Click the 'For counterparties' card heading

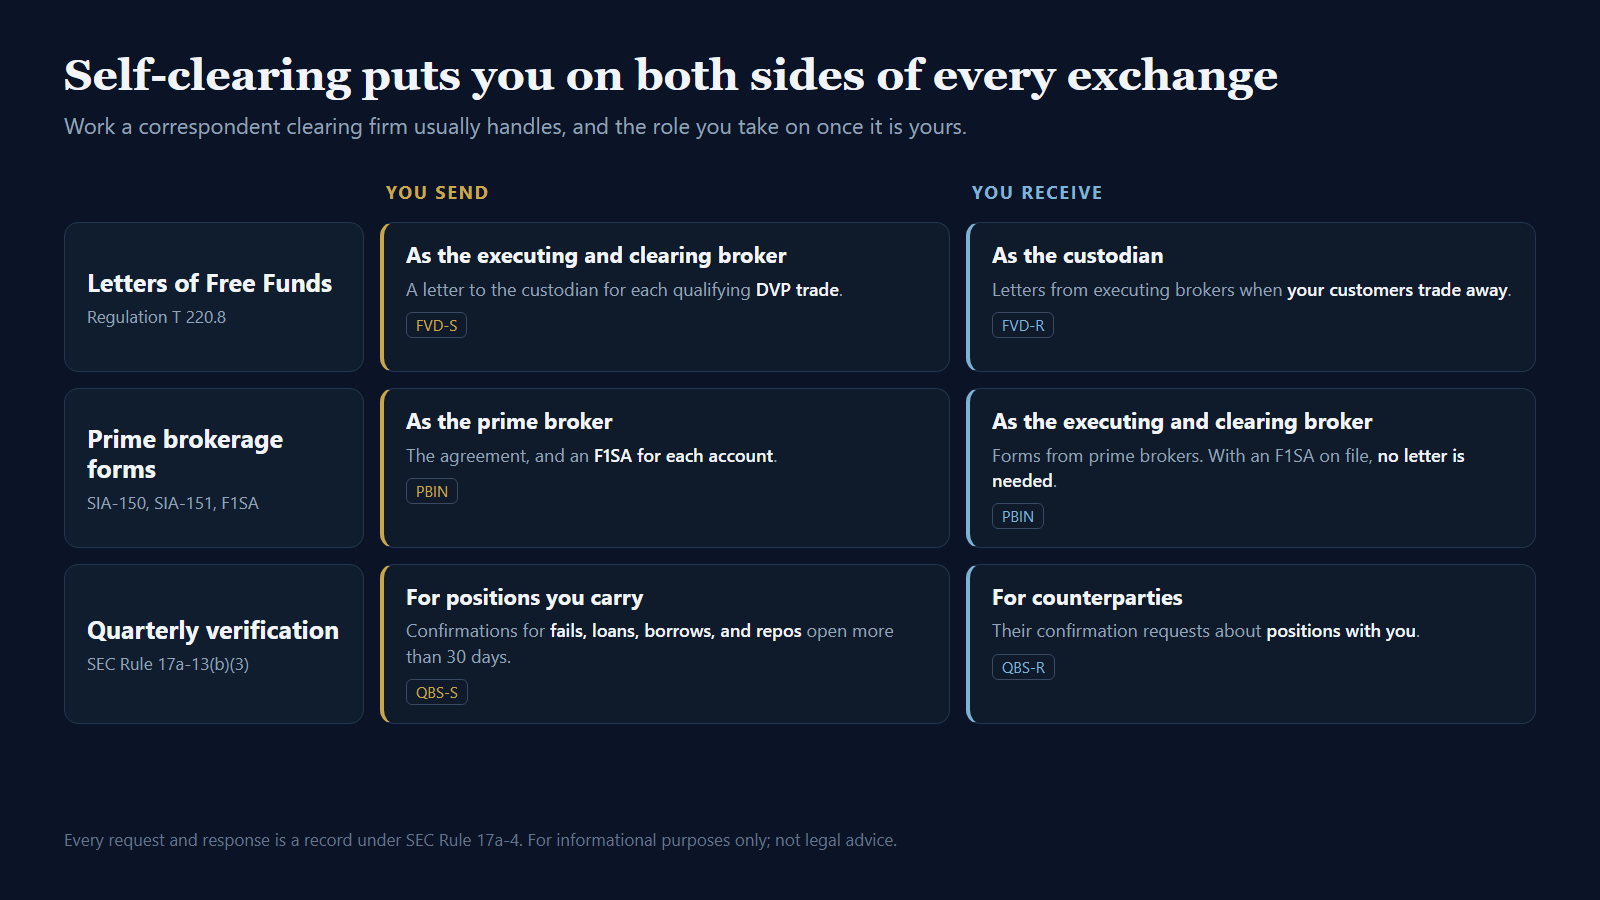[1087, 598]
